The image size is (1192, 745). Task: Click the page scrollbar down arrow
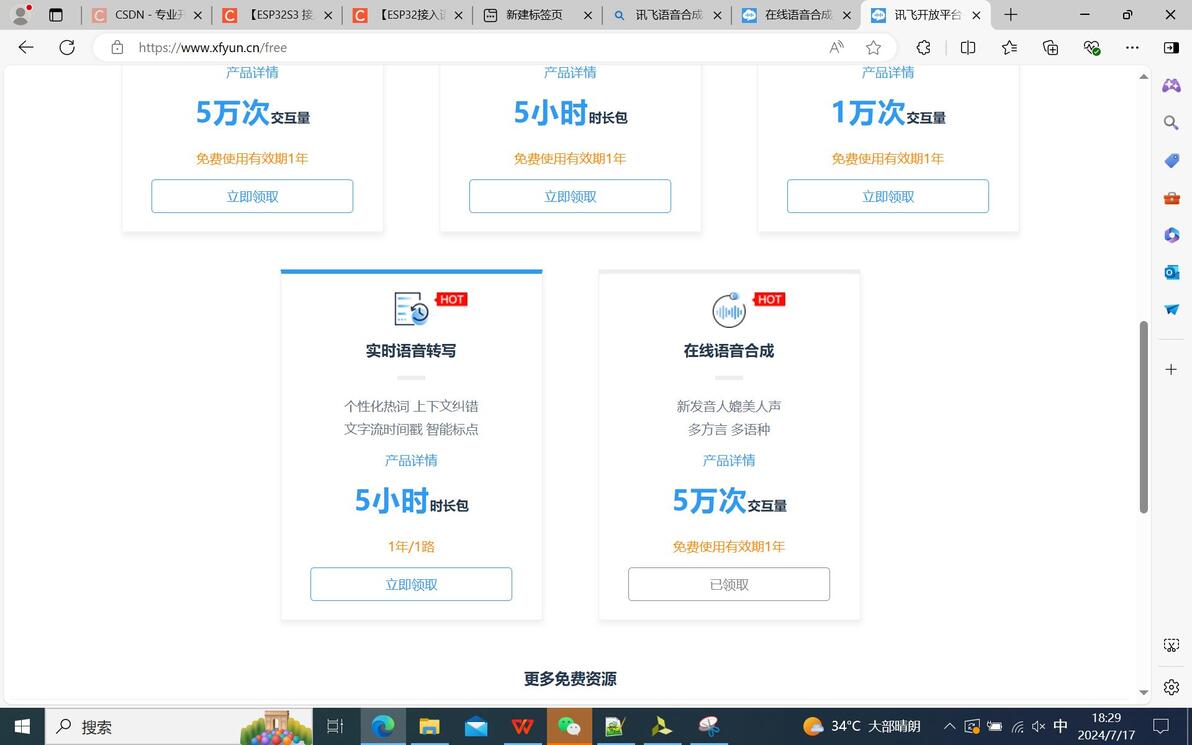coord(1143,693)
